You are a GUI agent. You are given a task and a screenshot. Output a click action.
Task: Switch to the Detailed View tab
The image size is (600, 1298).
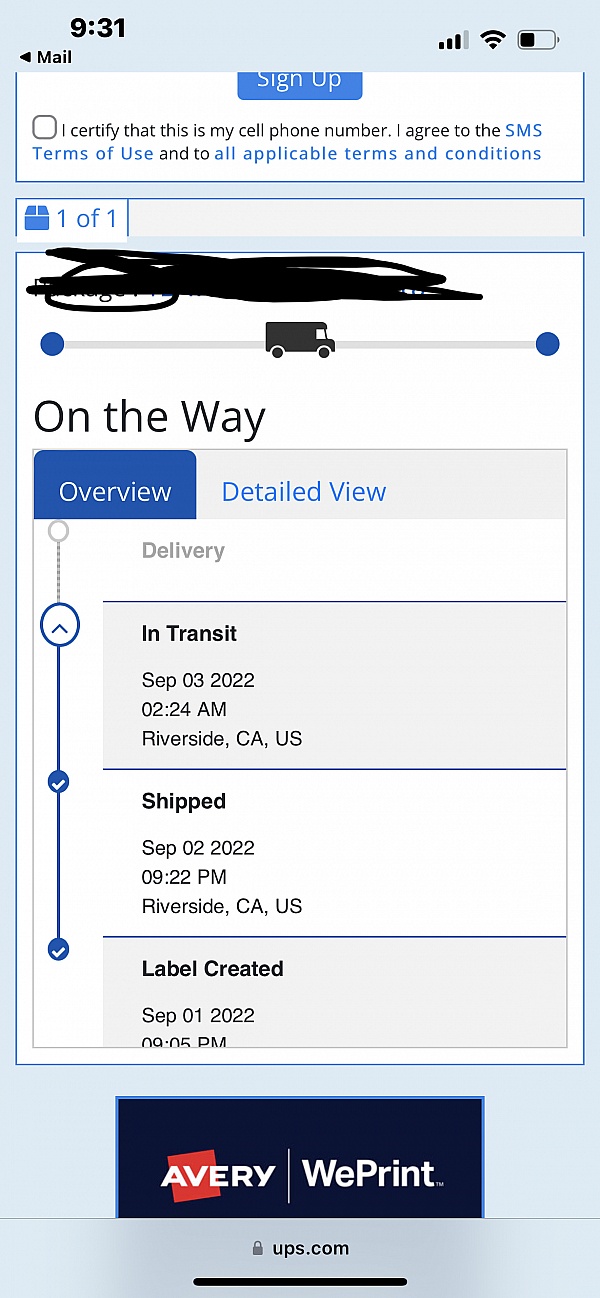[303, 492]
